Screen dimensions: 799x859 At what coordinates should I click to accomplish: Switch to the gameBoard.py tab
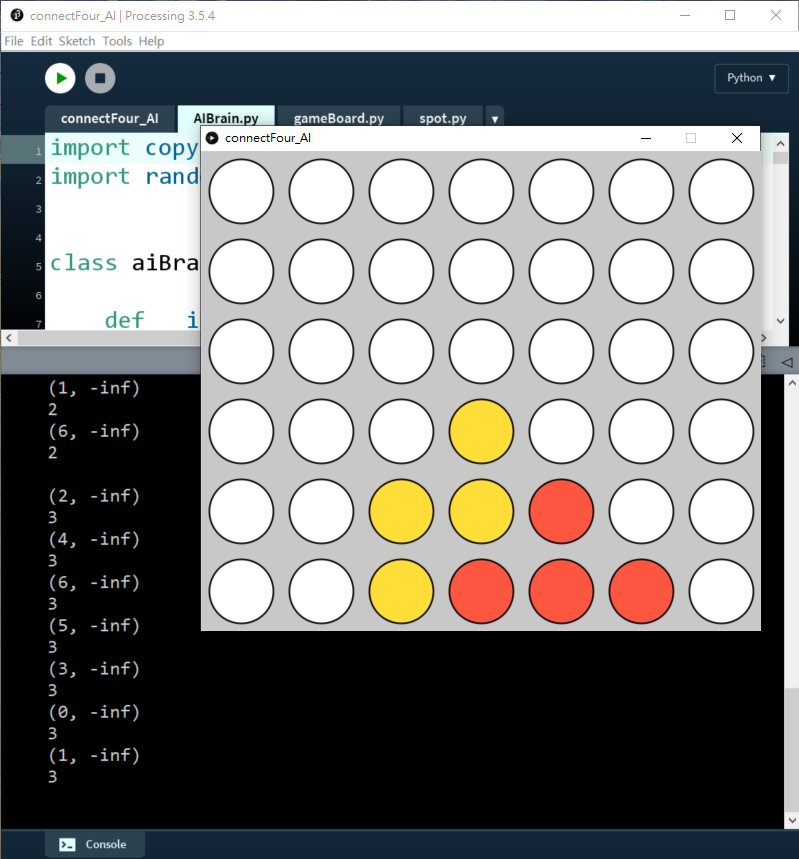[338, 118]
